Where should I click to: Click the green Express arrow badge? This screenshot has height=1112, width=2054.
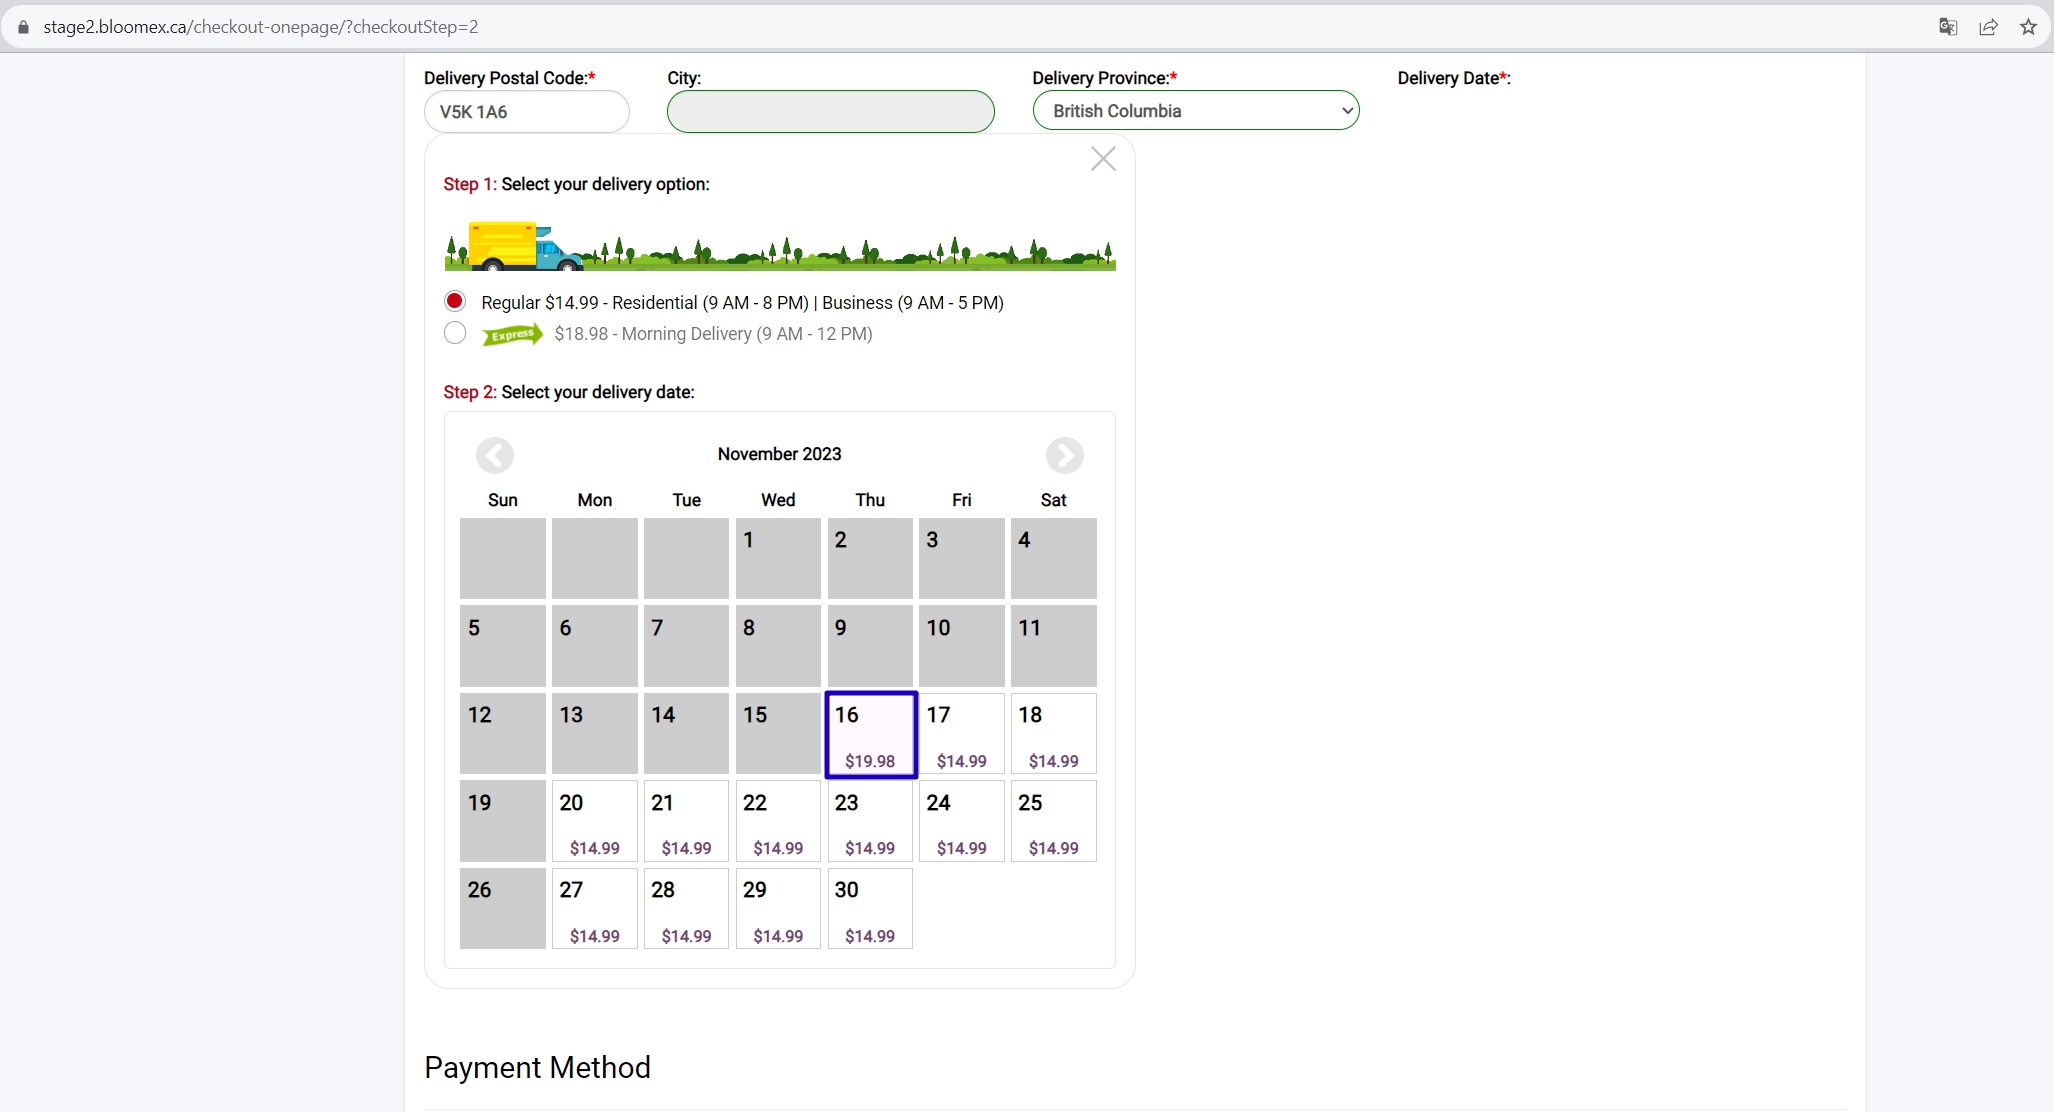point(512,334)
